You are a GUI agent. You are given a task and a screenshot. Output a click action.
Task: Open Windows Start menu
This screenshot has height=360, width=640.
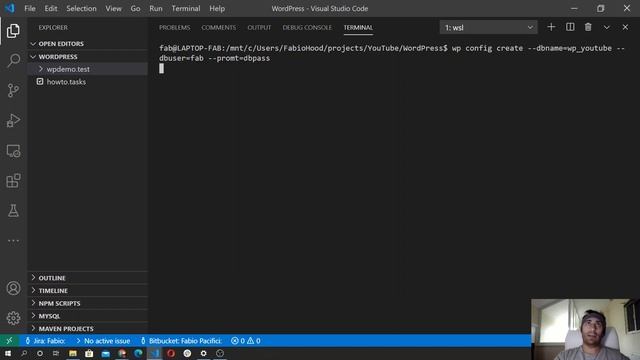(8, 353)
